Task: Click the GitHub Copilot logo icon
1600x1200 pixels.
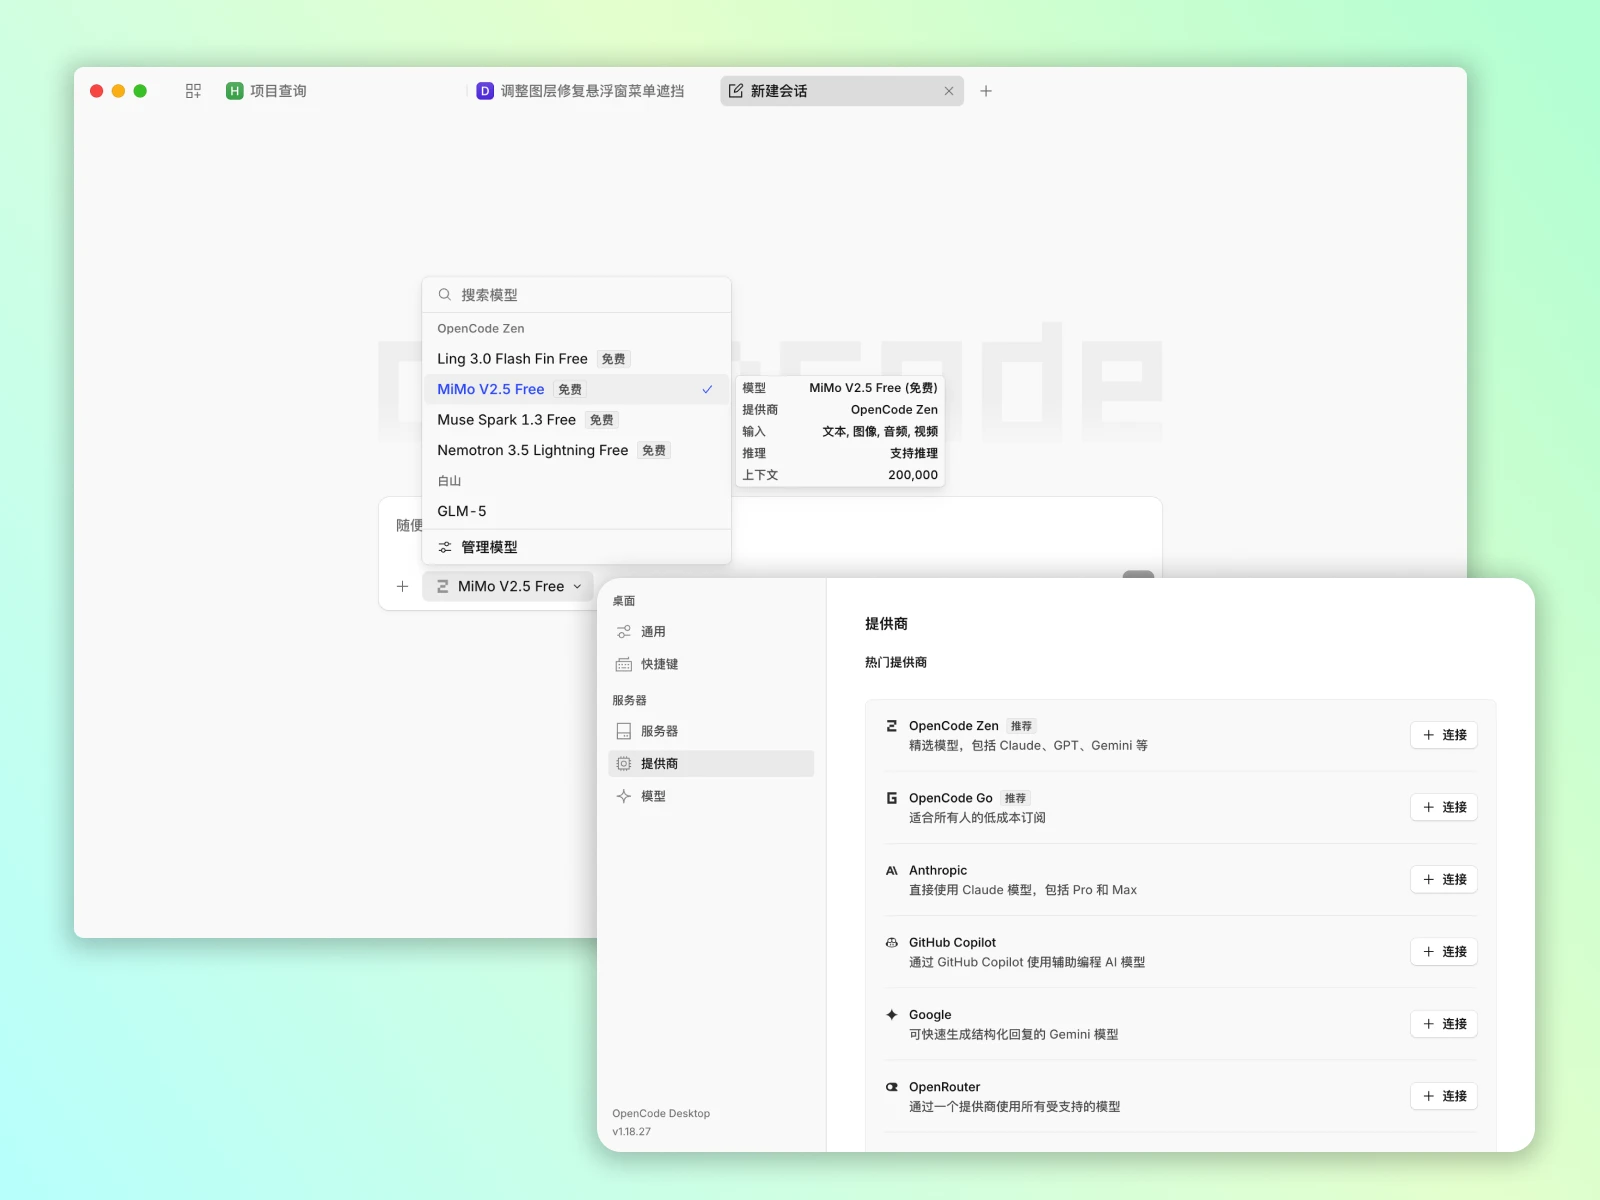Action: pyautogui.click(x=892, y=942)
